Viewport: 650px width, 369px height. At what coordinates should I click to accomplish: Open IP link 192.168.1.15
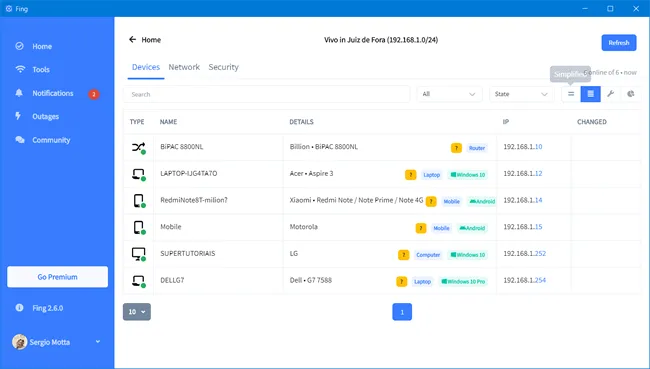click(523, 227)
